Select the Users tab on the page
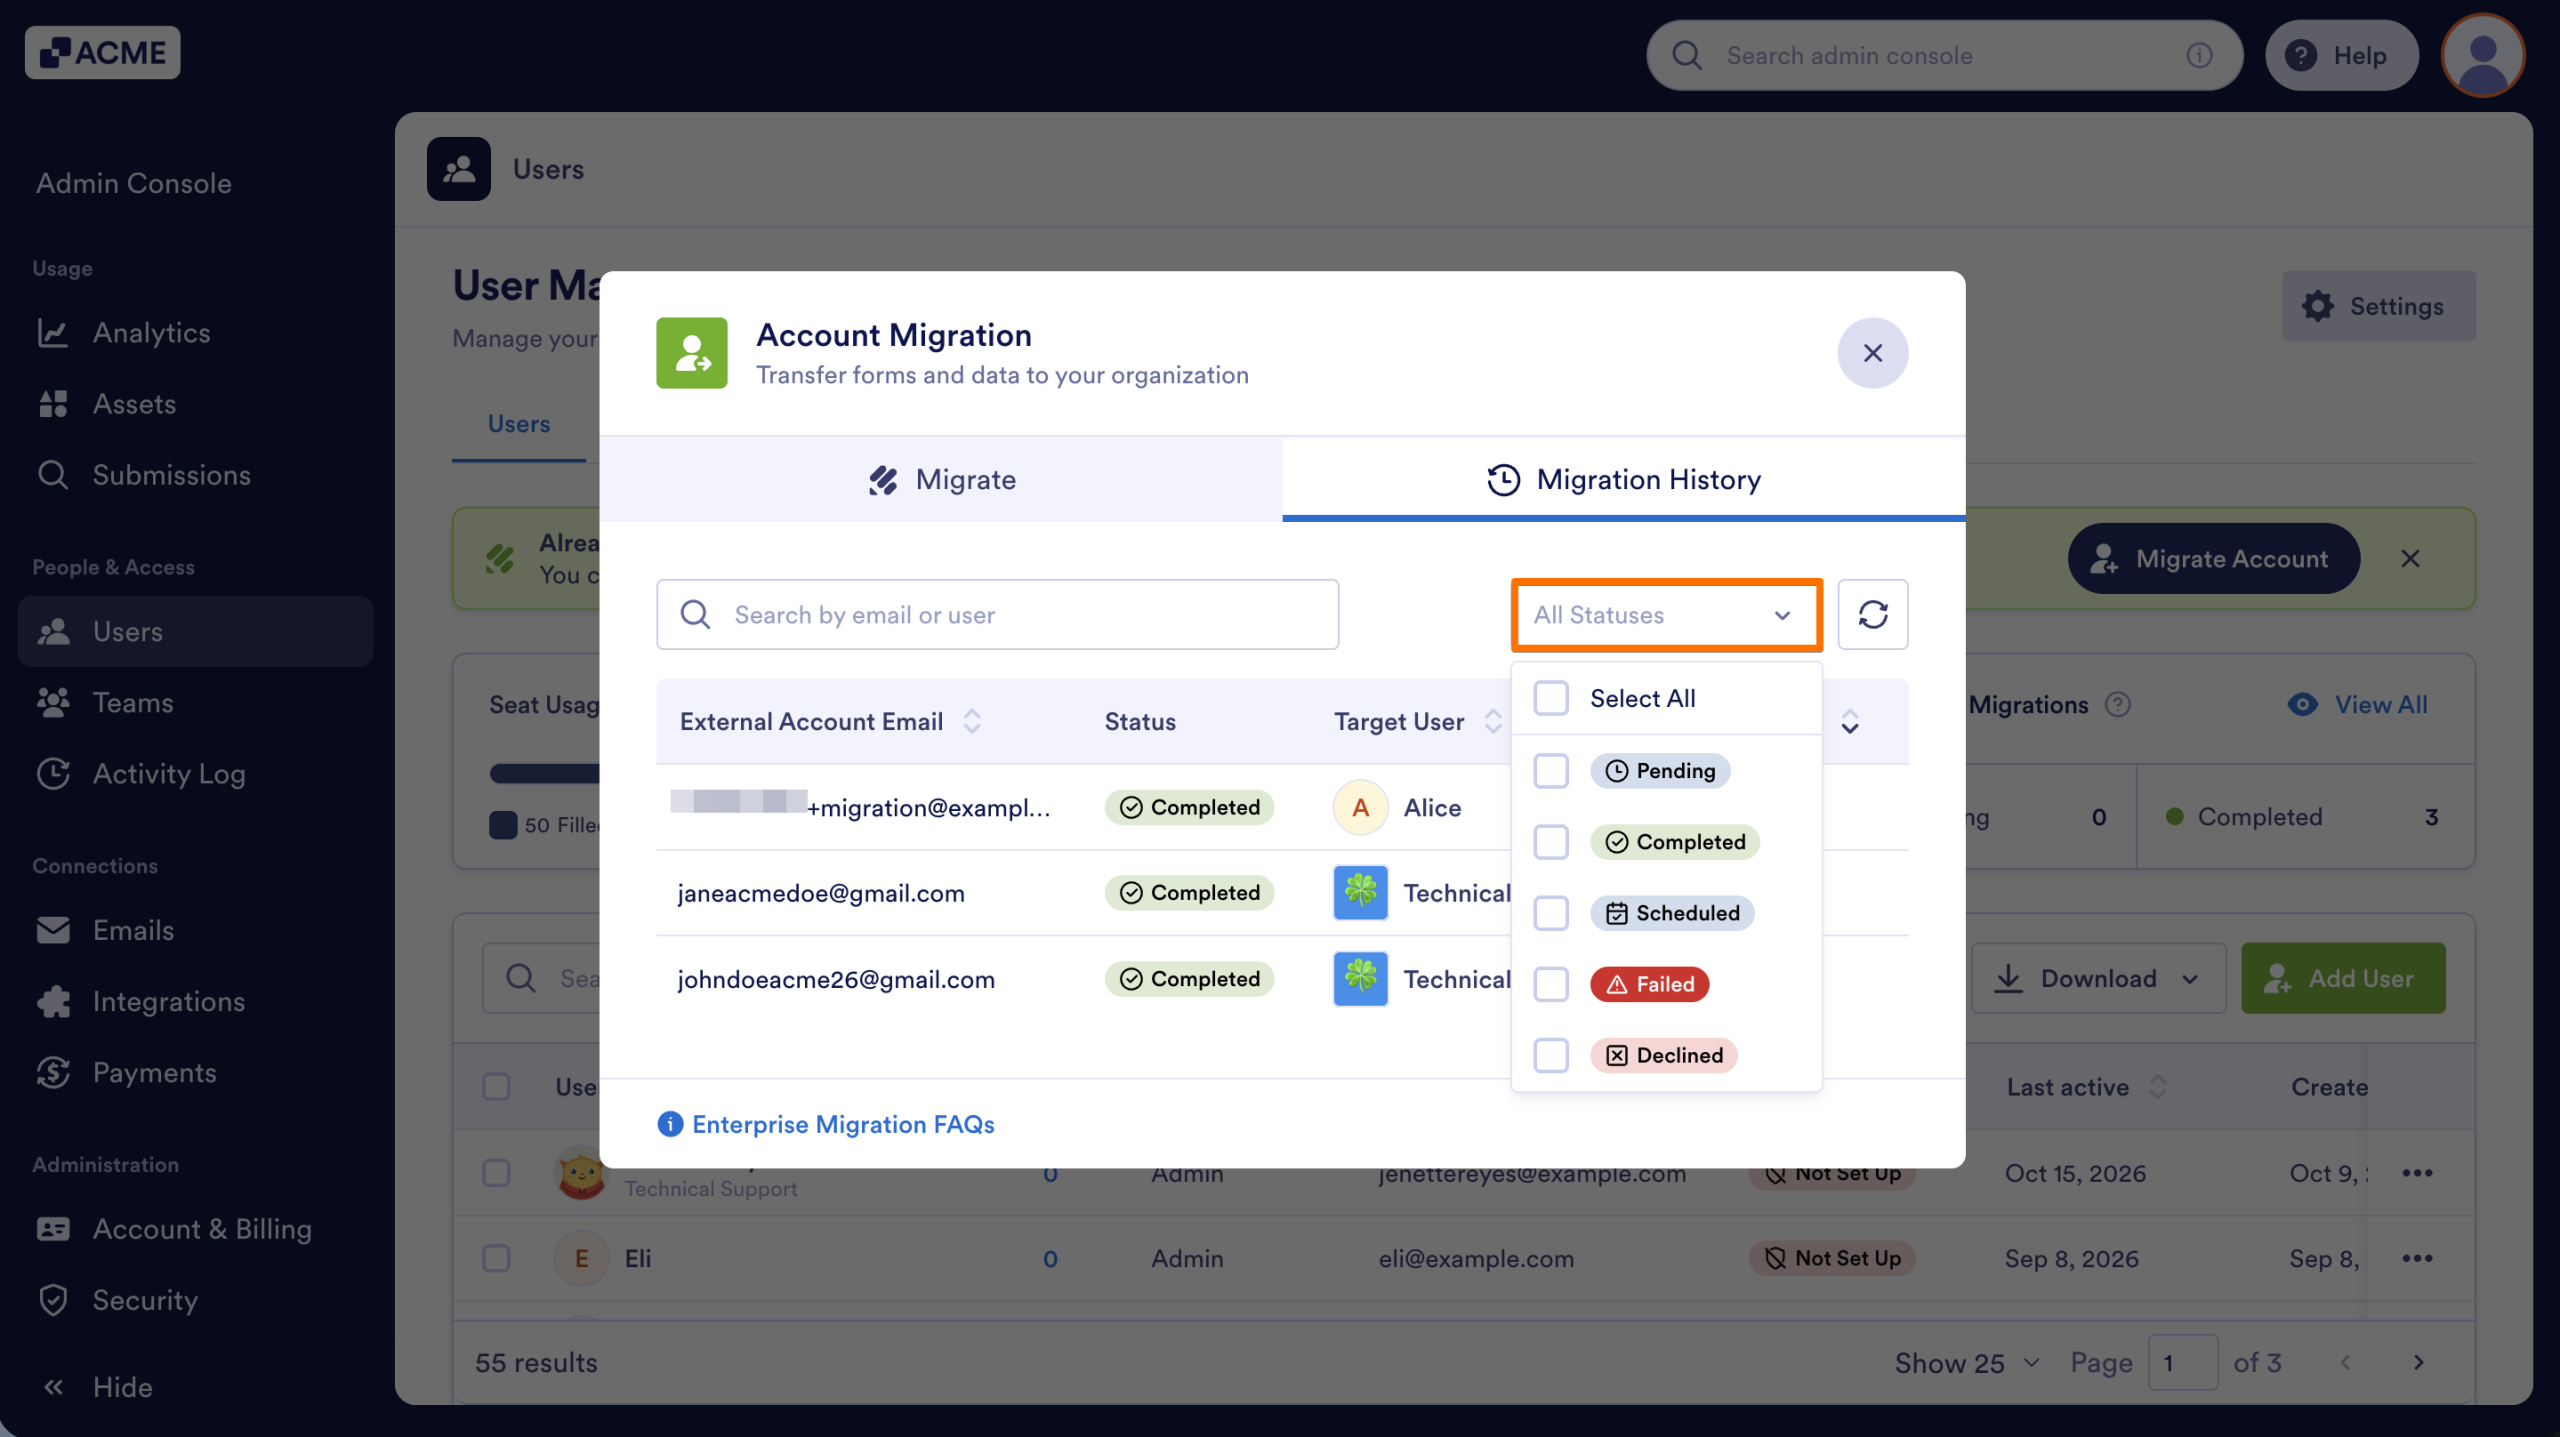The height and width of the screenshot is (1437, 2560). point(519,424)
